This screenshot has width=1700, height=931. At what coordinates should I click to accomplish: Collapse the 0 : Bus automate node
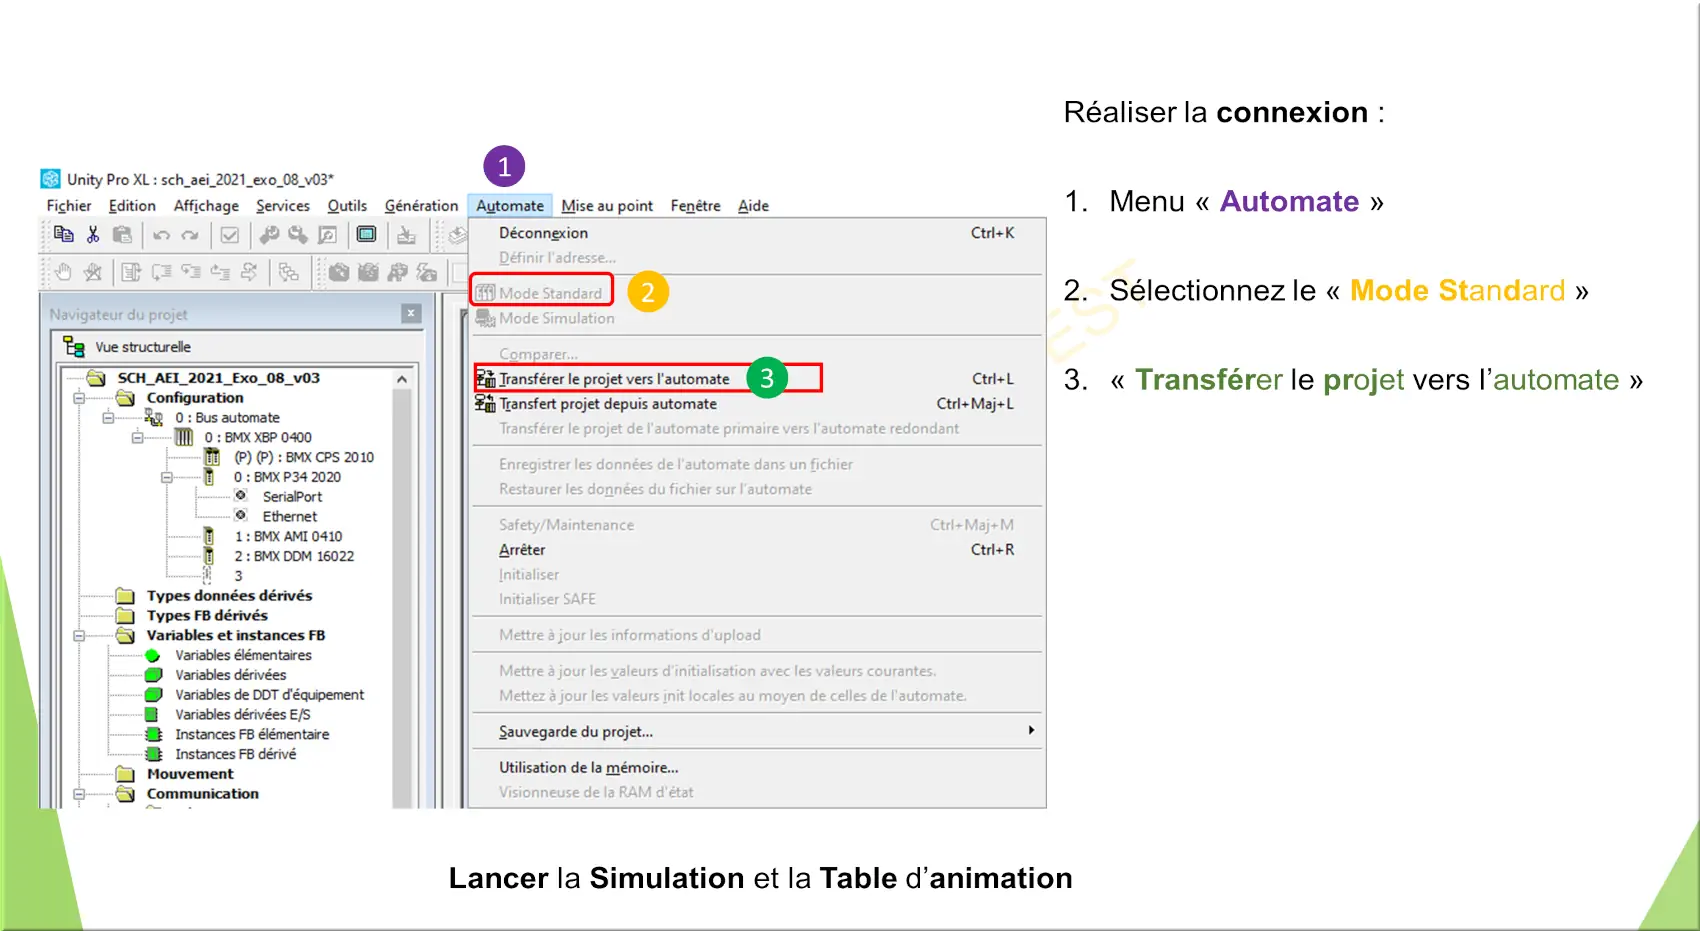pos(108,418)
